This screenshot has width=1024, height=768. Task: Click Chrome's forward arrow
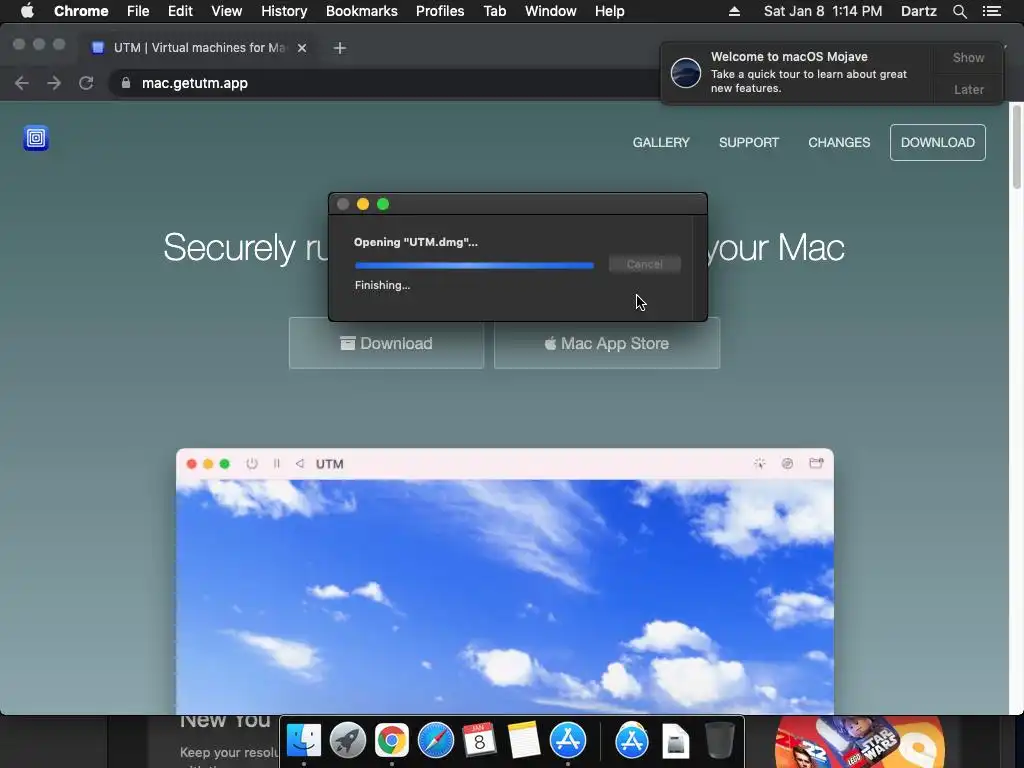point(54,83)
